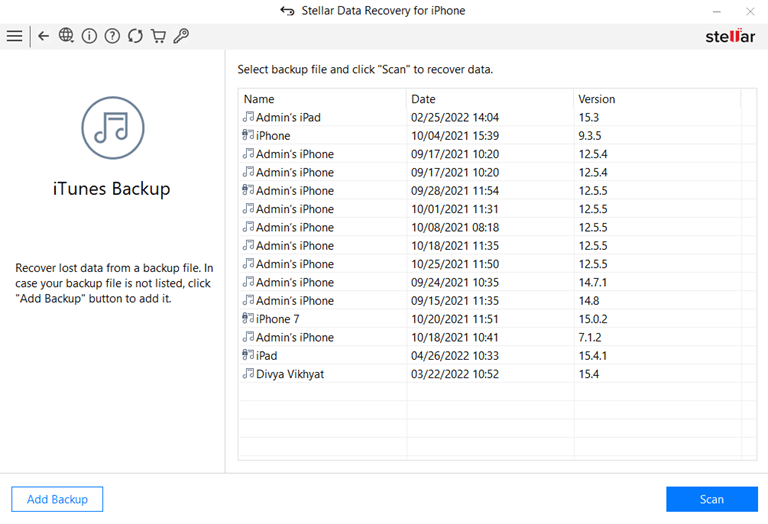Open help via question mark icon
The image size is (768, 524).
tap(112, 36)
